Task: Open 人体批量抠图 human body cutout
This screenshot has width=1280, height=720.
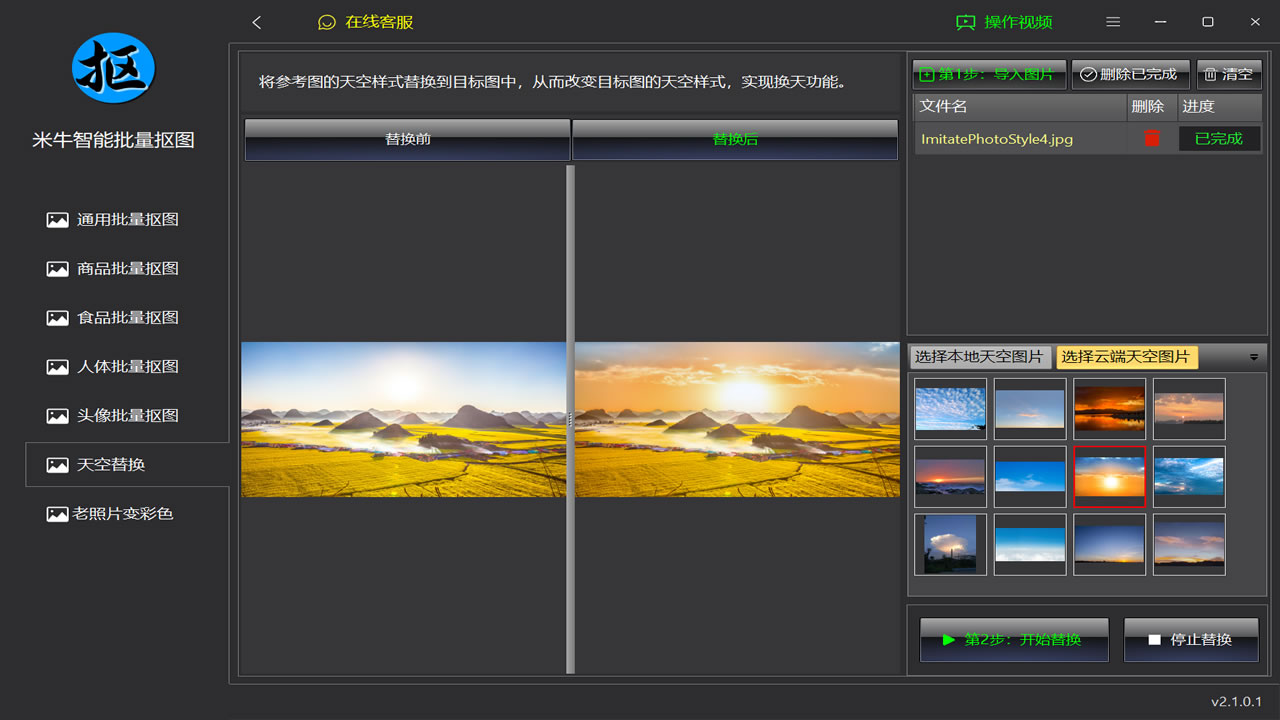Action: point(113,367)
